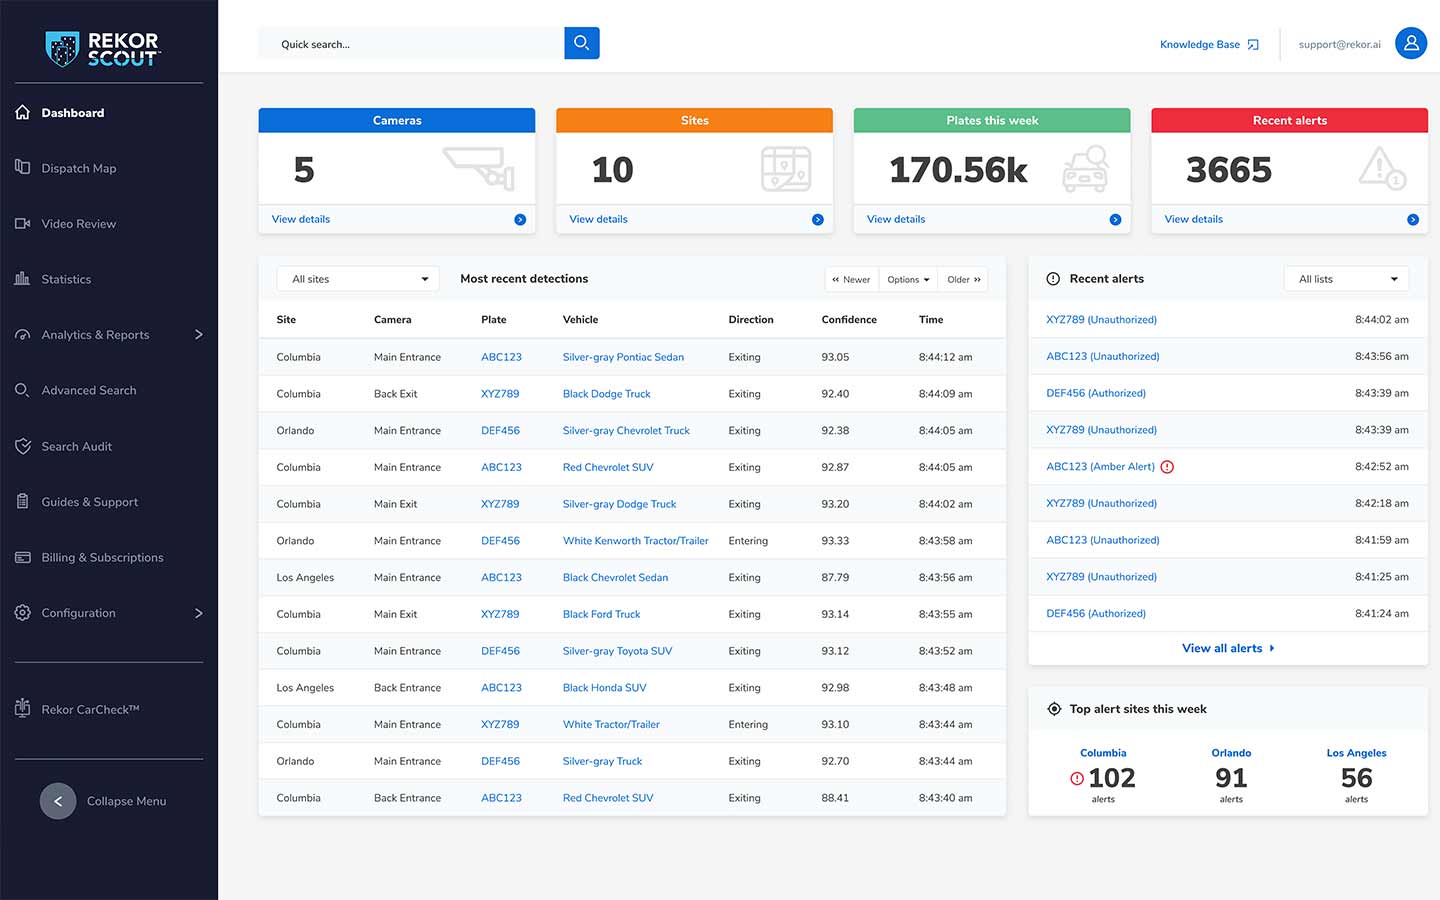The width and height of the screenshot is (1440, 900).
Task: Open the All sites dropdown
Action: coord(357,279)
